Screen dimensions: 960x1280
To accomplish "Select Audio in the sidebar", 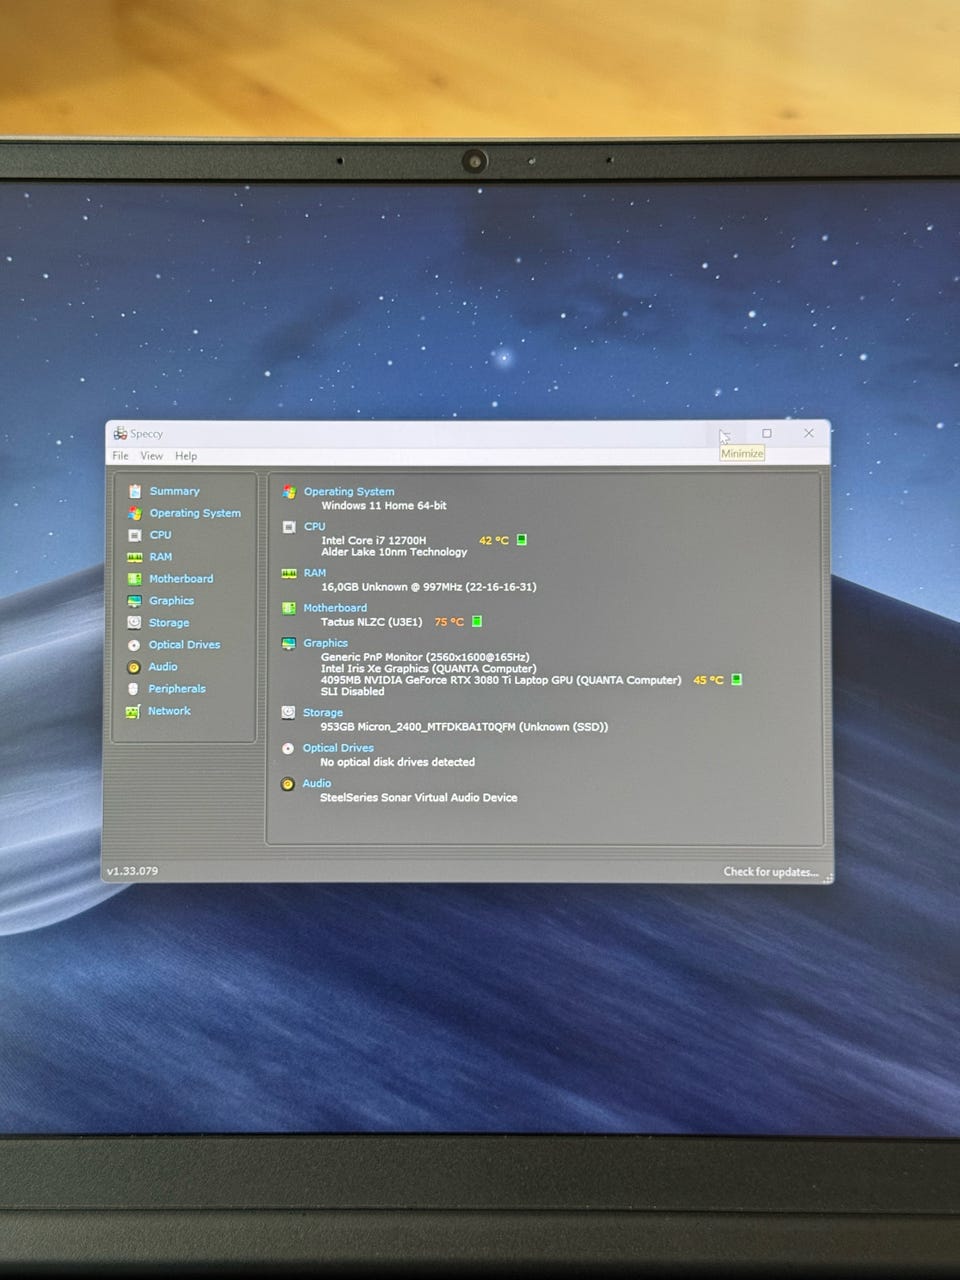I will 163,667.
